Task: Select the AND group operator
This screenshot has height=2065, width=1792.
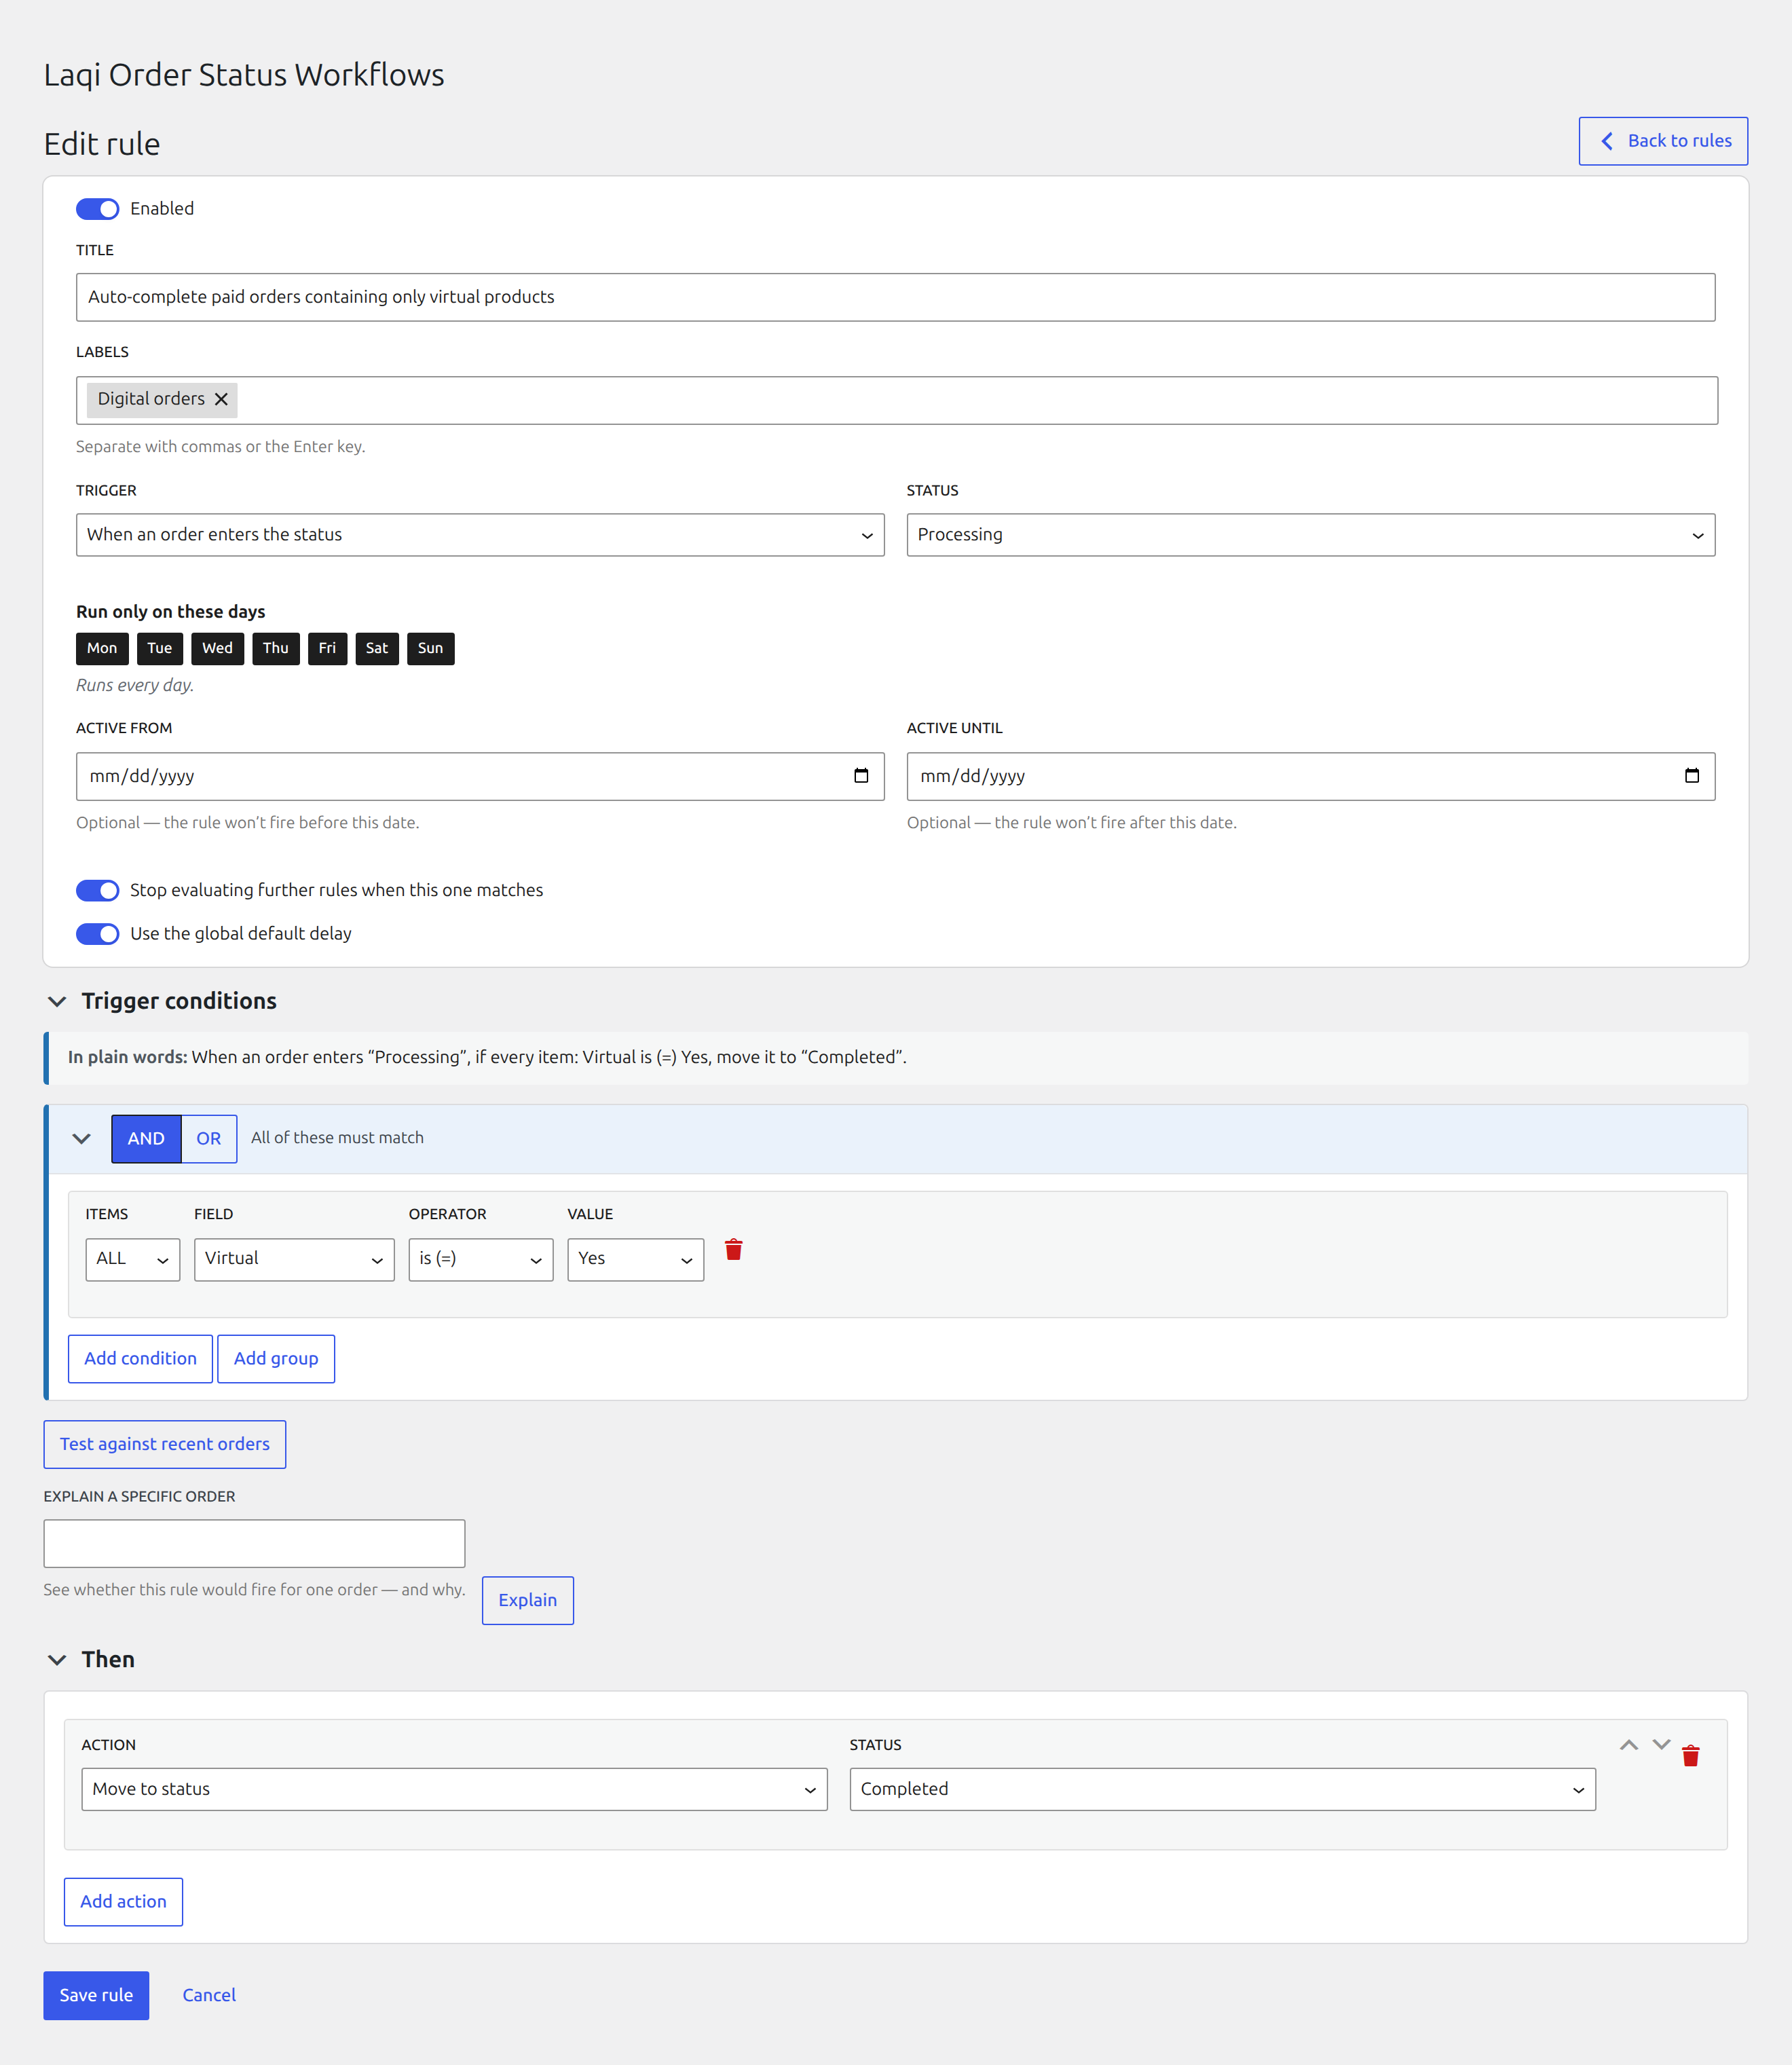Action: (x=146, y=1139)
